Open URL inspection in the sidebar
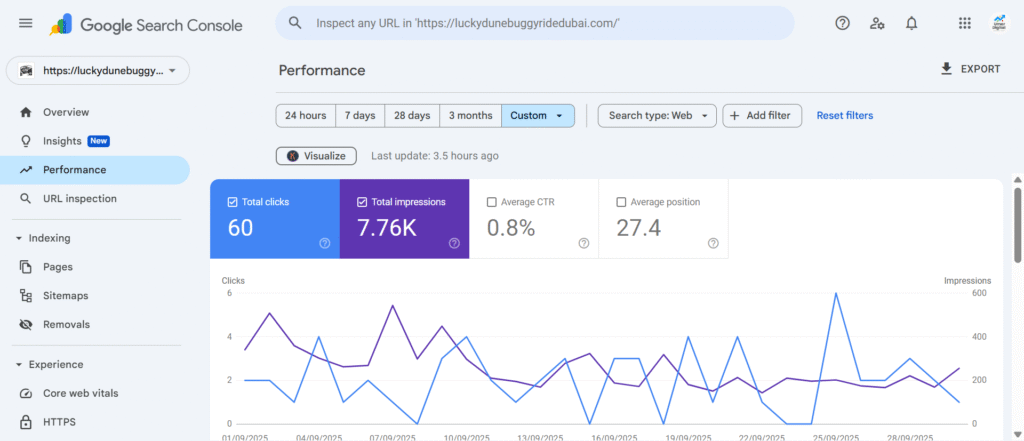 pos(79,199)
